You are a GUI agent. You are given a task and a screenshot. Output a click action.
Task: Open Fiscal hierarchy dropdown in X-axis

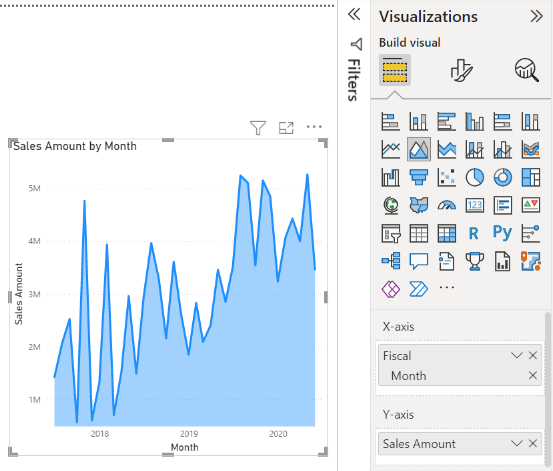point(517,355)
